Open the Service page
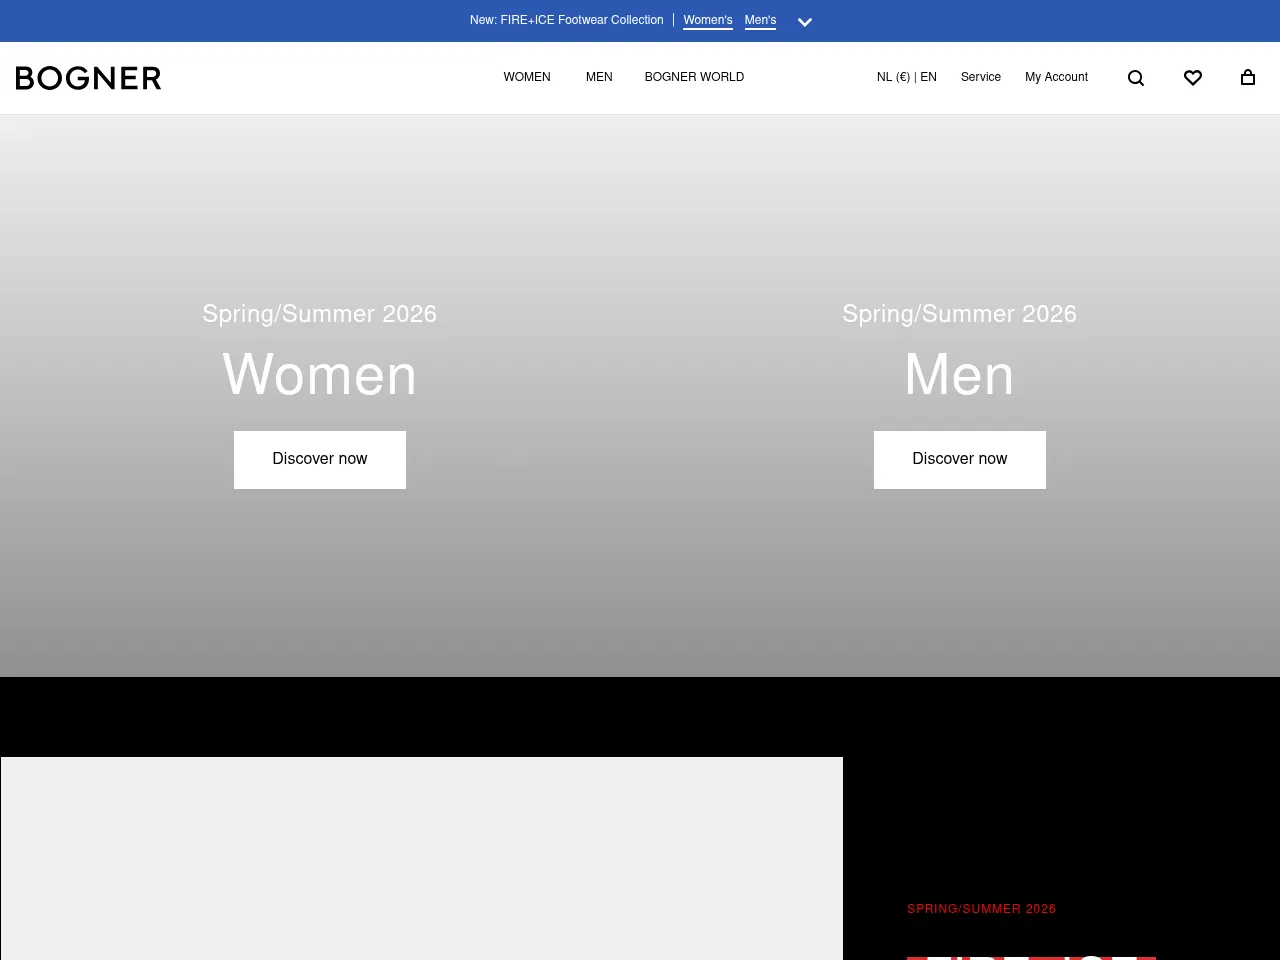The image size is (1280, 960). (x=980, y=77)
